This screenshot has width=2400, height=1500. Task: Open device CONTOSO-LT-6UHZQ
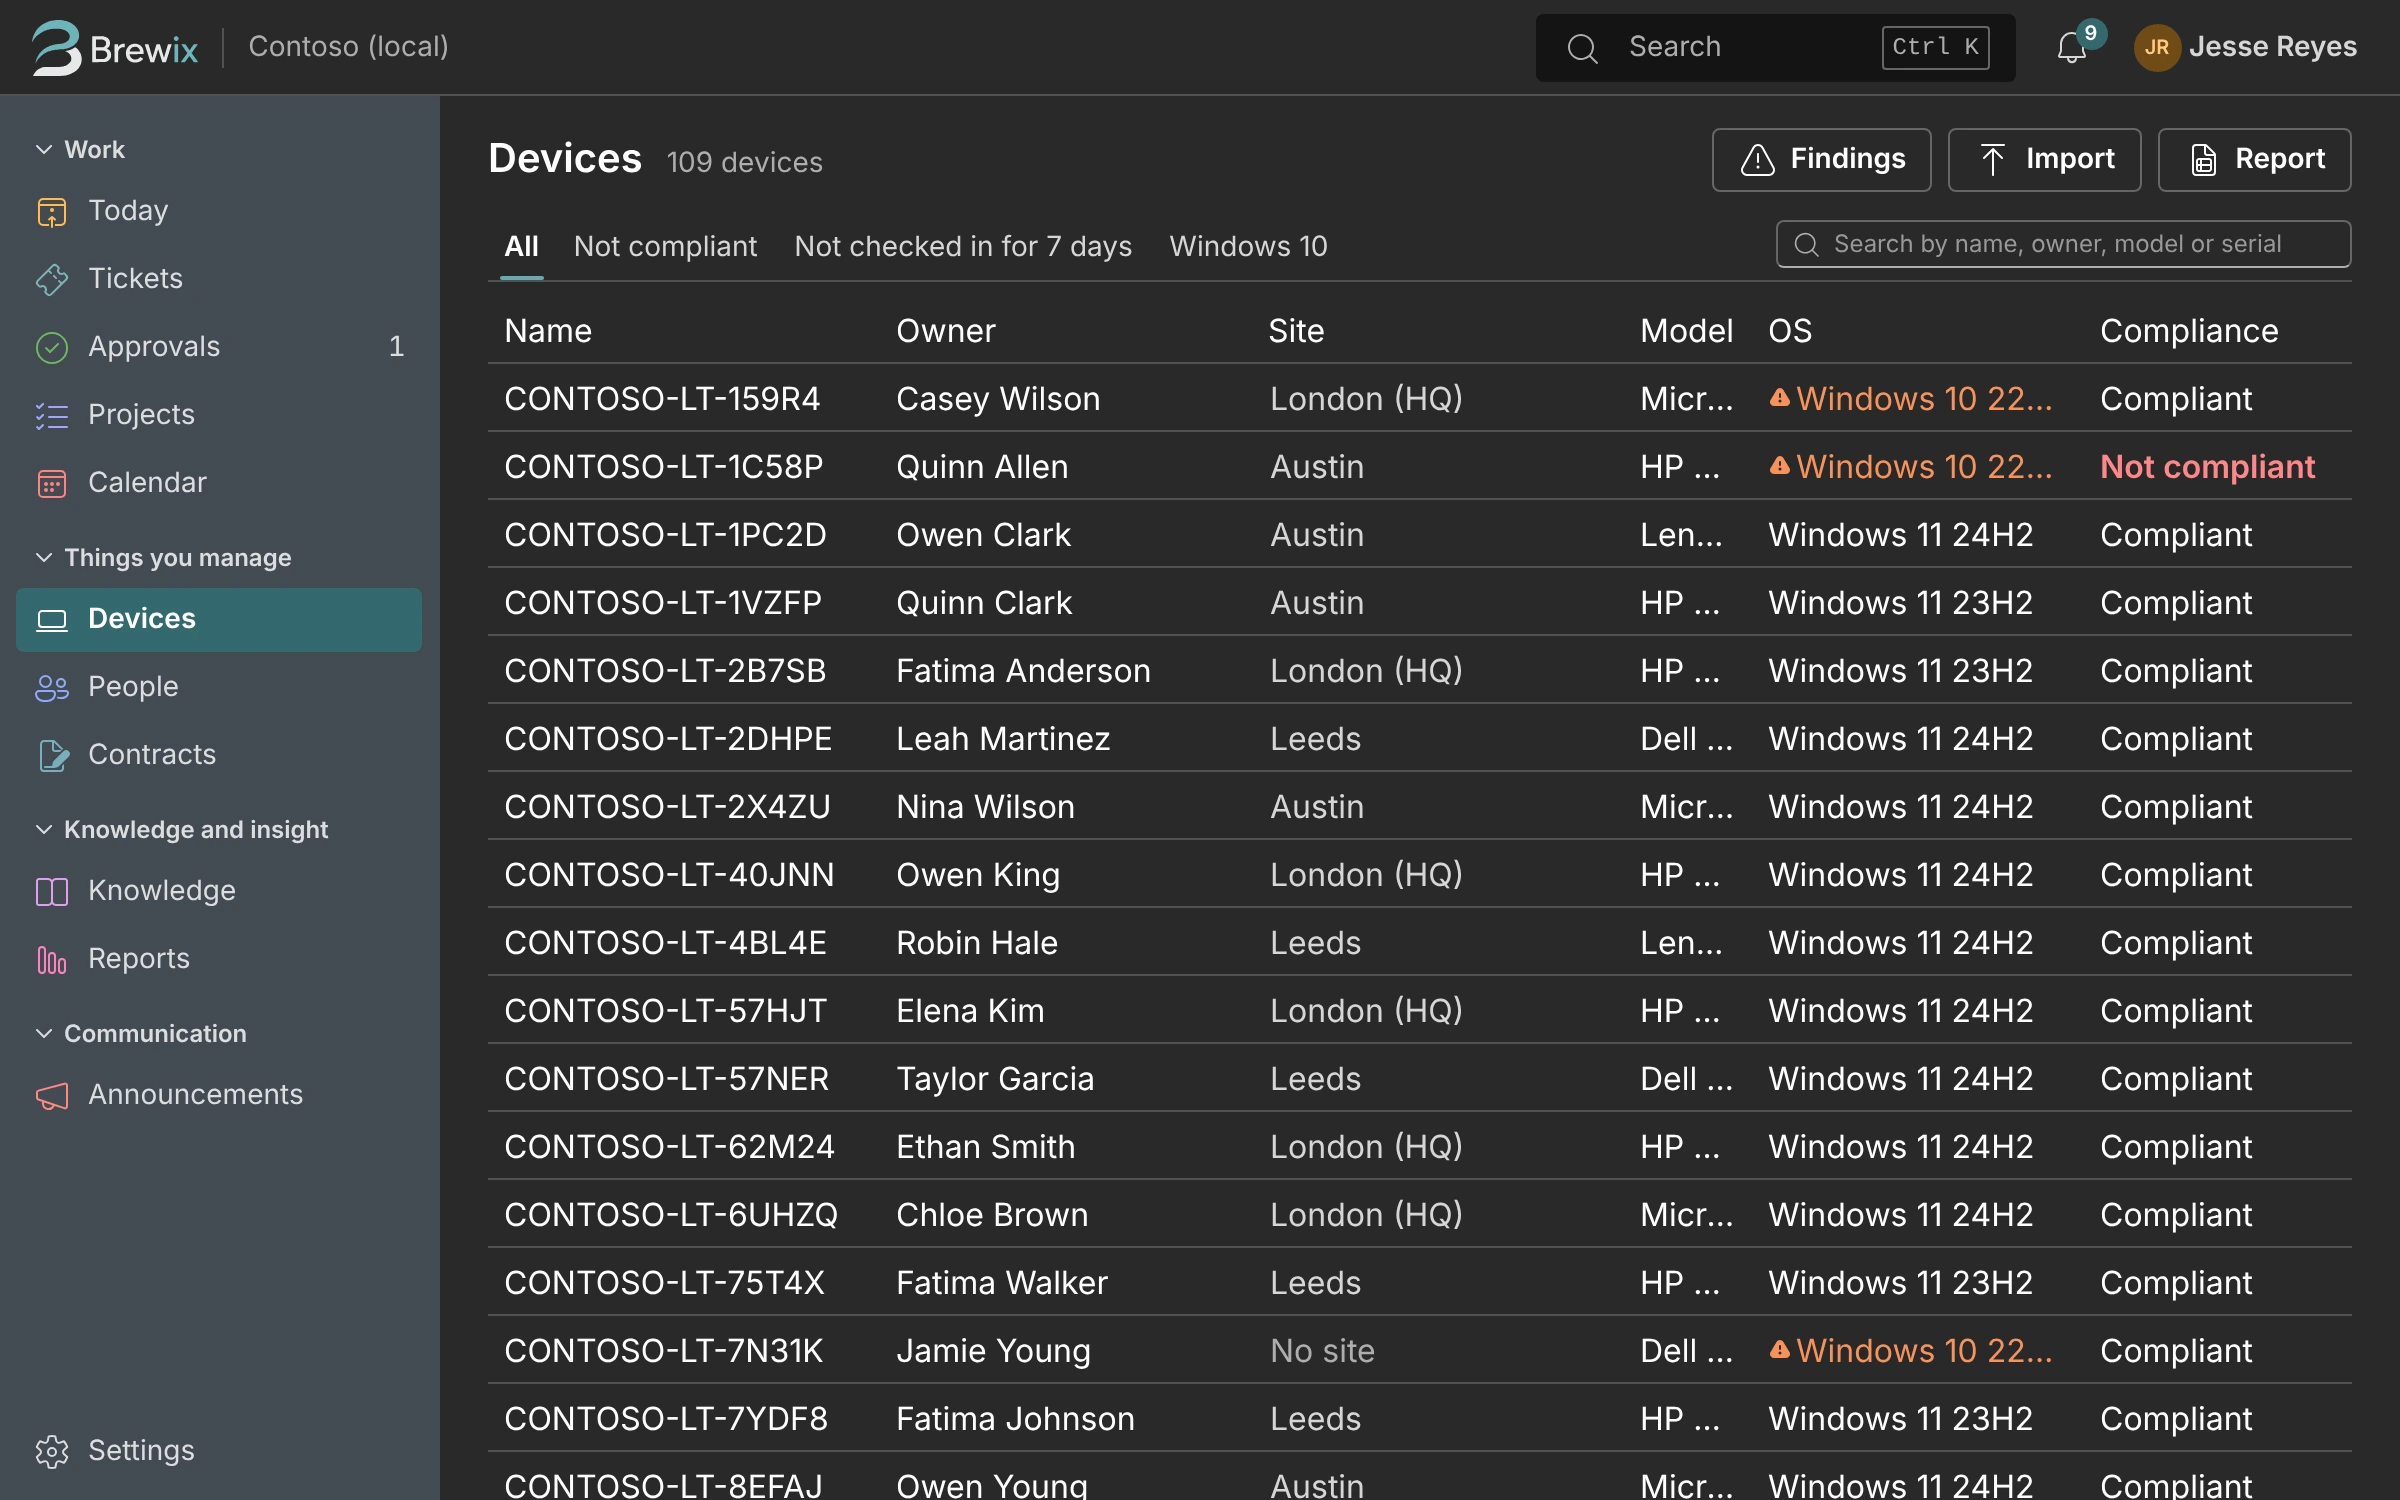[x=670, y=1215]
